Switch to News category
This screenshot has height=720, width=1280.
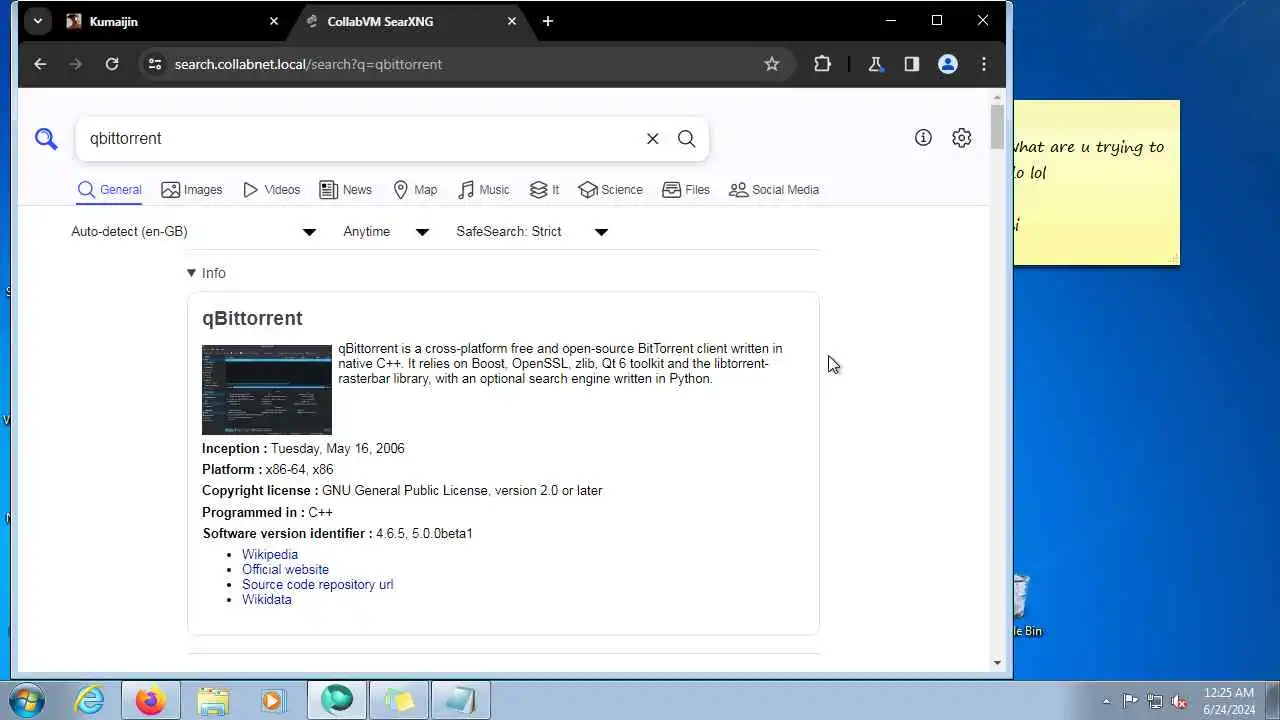(345, 190)
